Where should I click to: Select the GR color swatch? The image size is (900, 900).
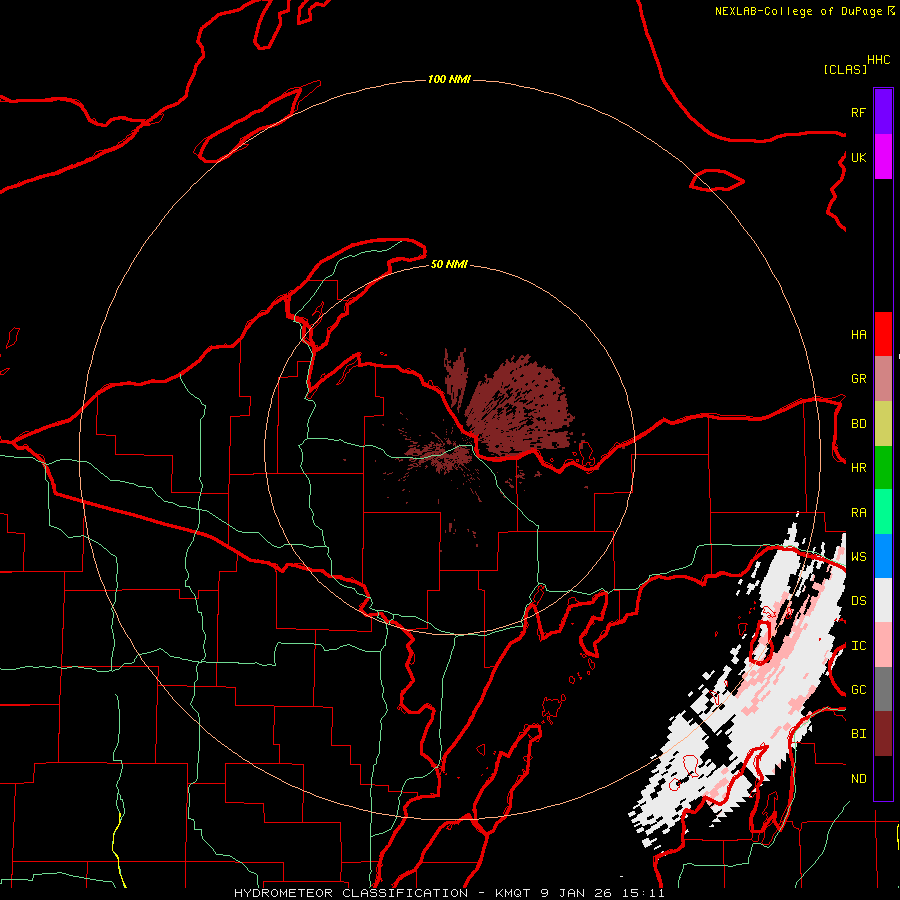[883, 379]
